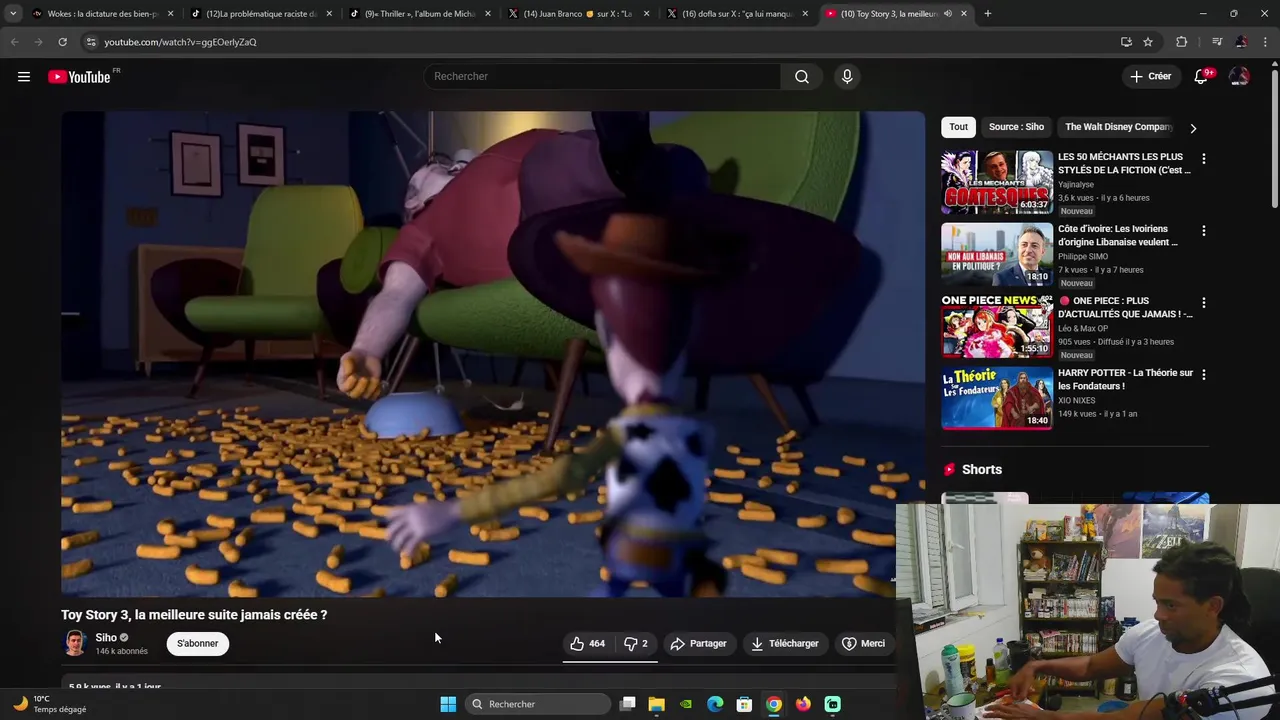1280x720 pixels.
Task: Switch to the dofla sur X tab
Action: click(738, 14)
